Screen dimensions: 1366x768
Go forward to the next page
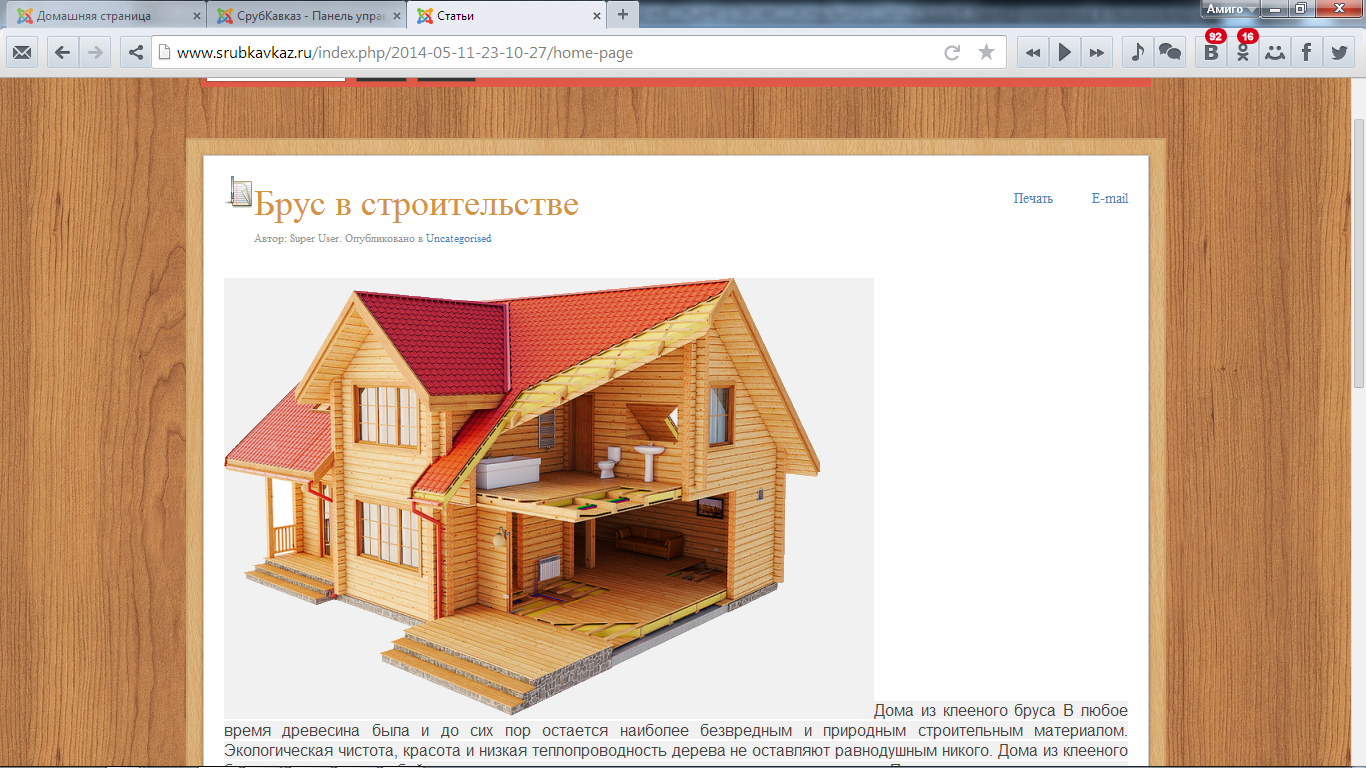[95, 53]
